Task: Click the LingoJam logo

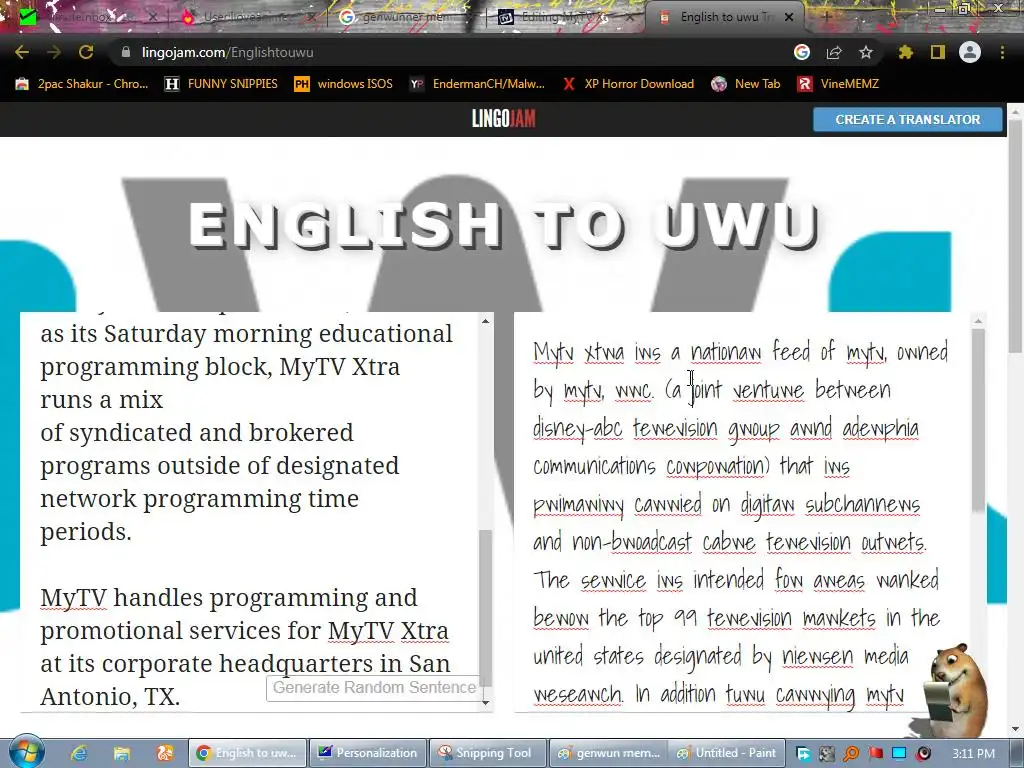Action: [x=504, y=119]
